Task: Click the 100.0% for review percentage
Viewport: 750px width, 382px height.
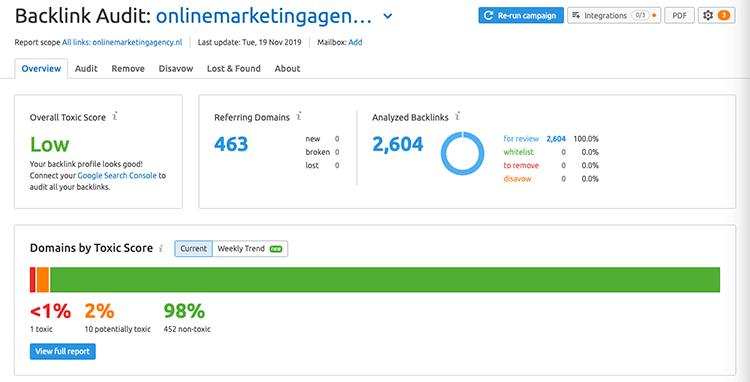Action: 586,139
